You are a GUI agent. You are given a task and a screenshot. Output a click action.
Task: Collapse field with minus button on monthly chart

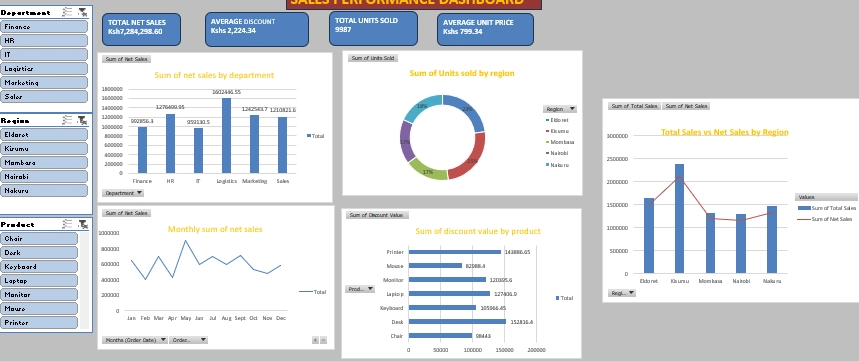[323, 340]
